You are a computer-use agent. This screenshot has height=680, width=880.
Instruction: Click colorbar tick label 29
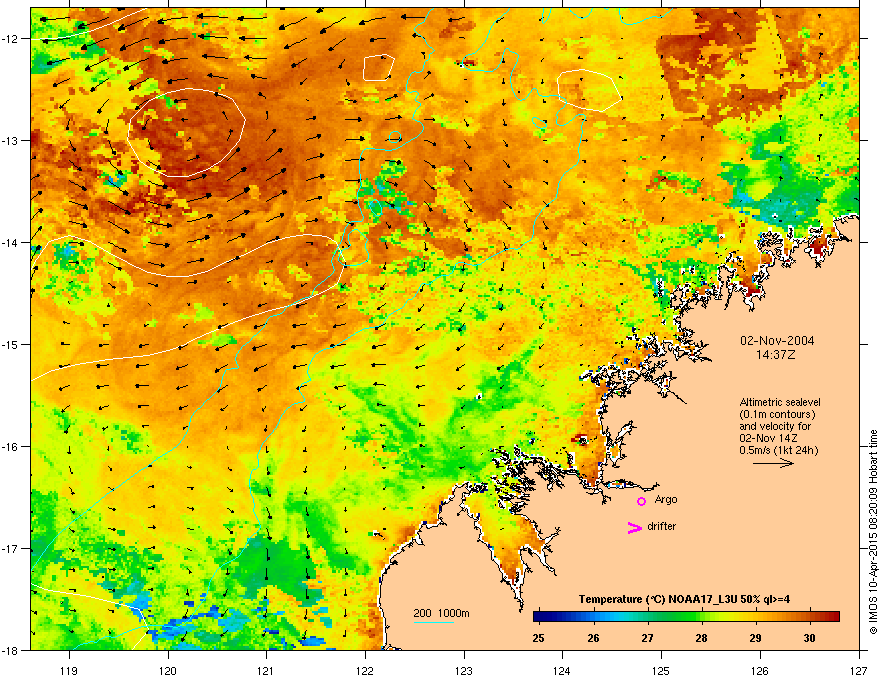coord(755,638)
